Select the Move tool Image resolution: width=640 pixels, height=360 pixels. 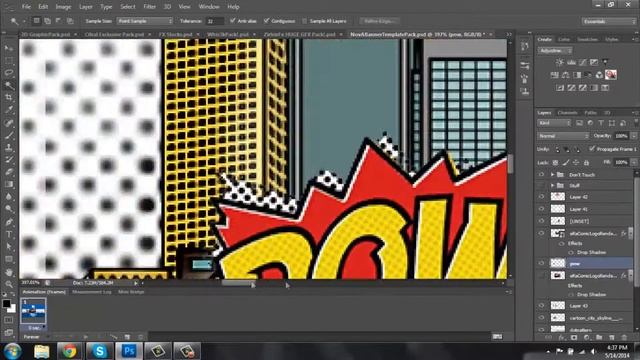9,48
